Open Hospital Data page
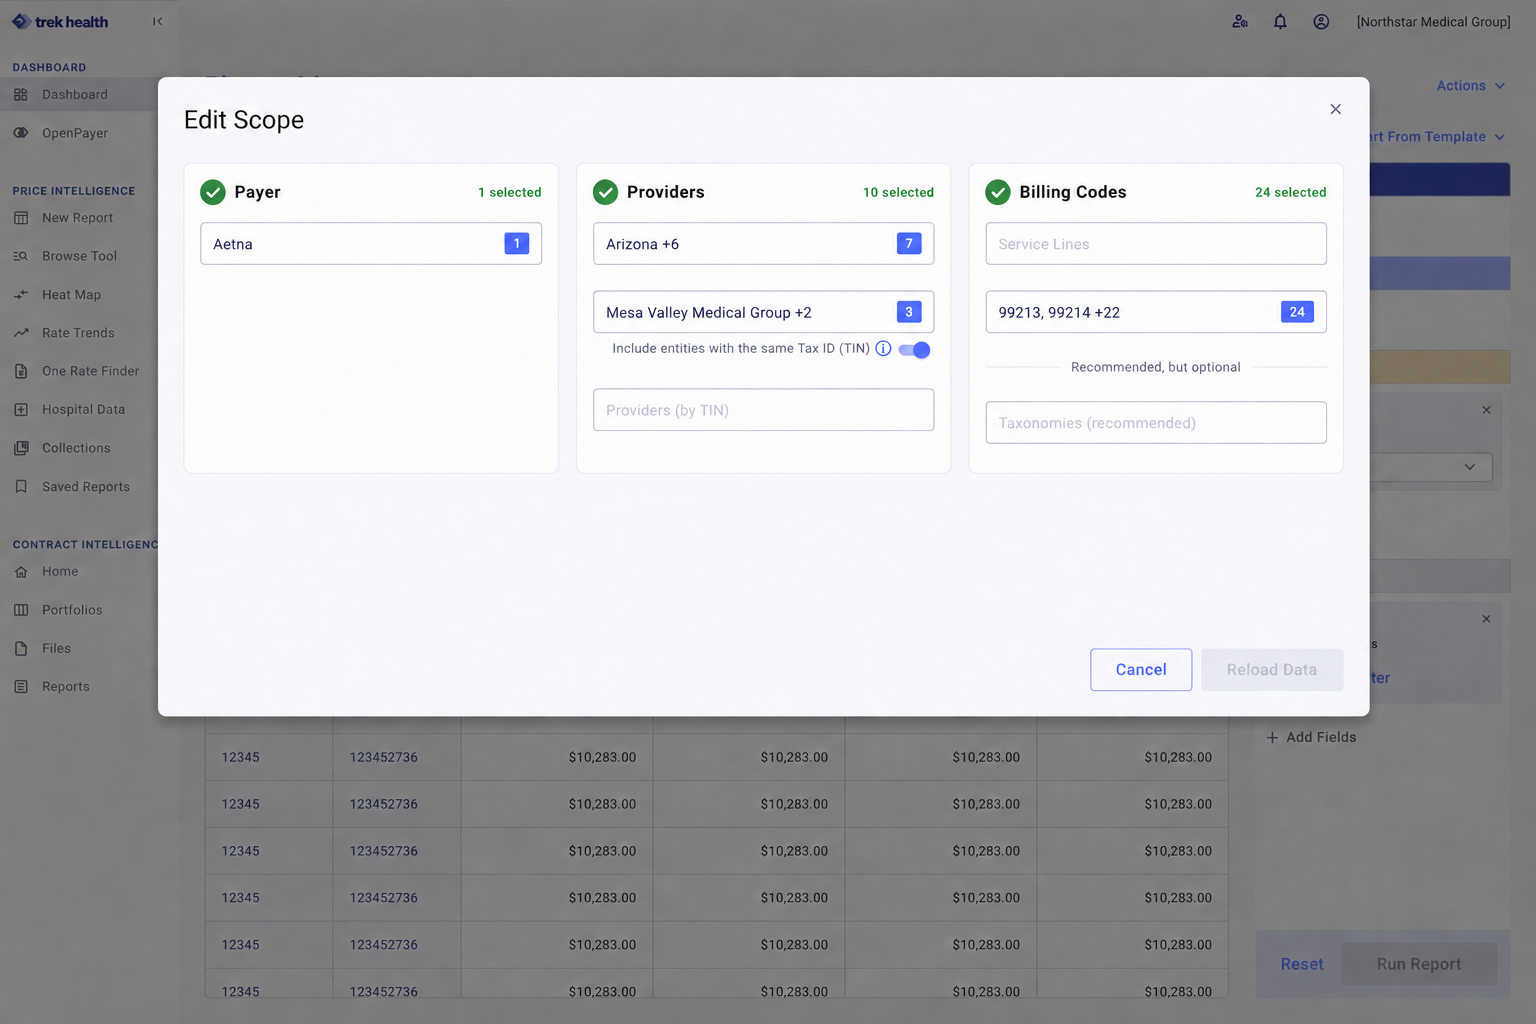This screenshot has height=1024, width=1536. point(84,410)
